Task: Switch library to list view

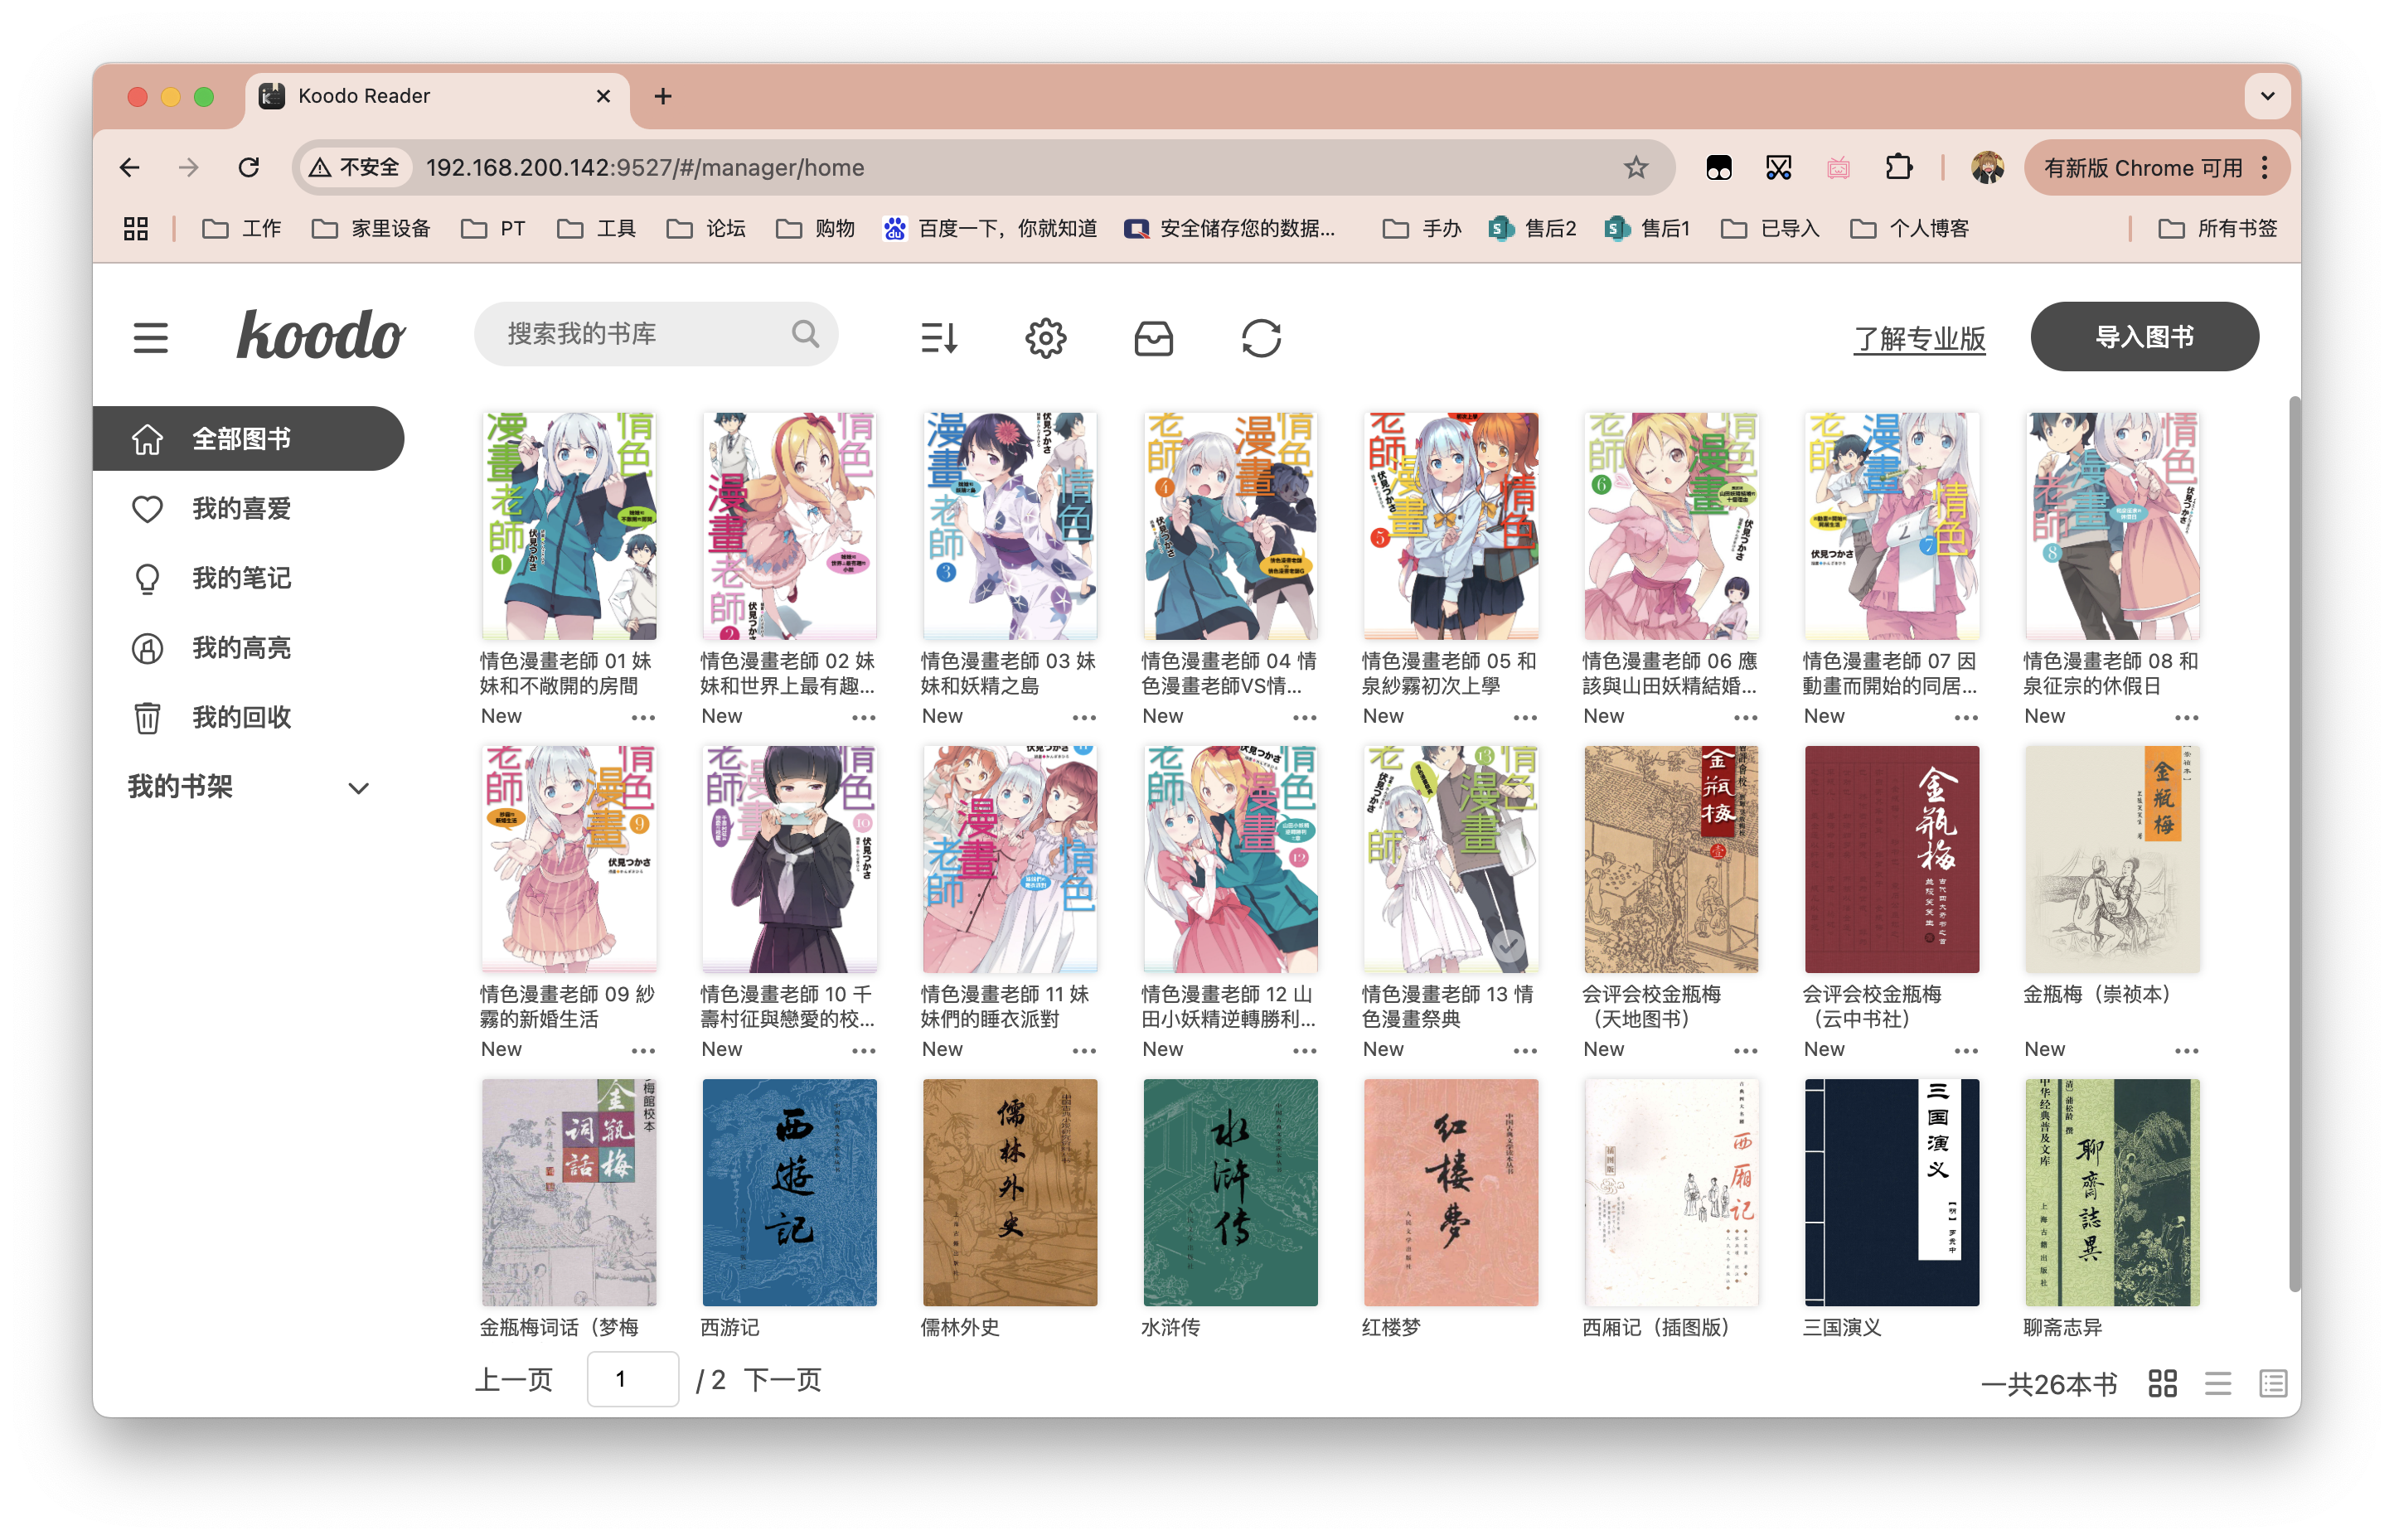Action: (2218, 1383)
